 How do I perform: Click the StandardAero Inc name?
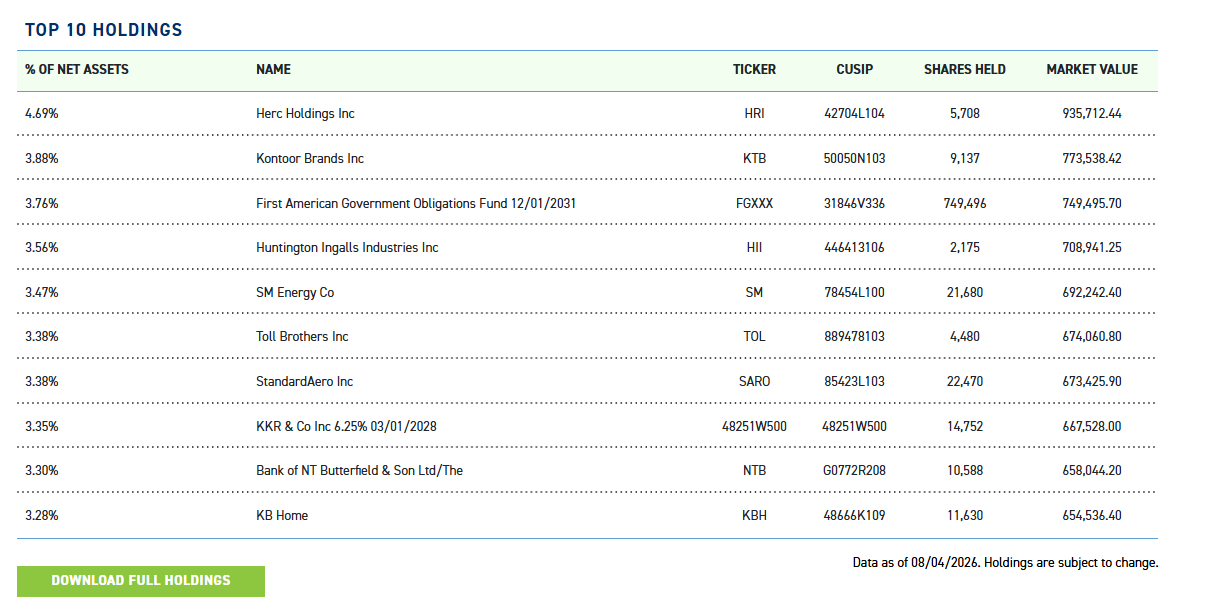point(305,382)
